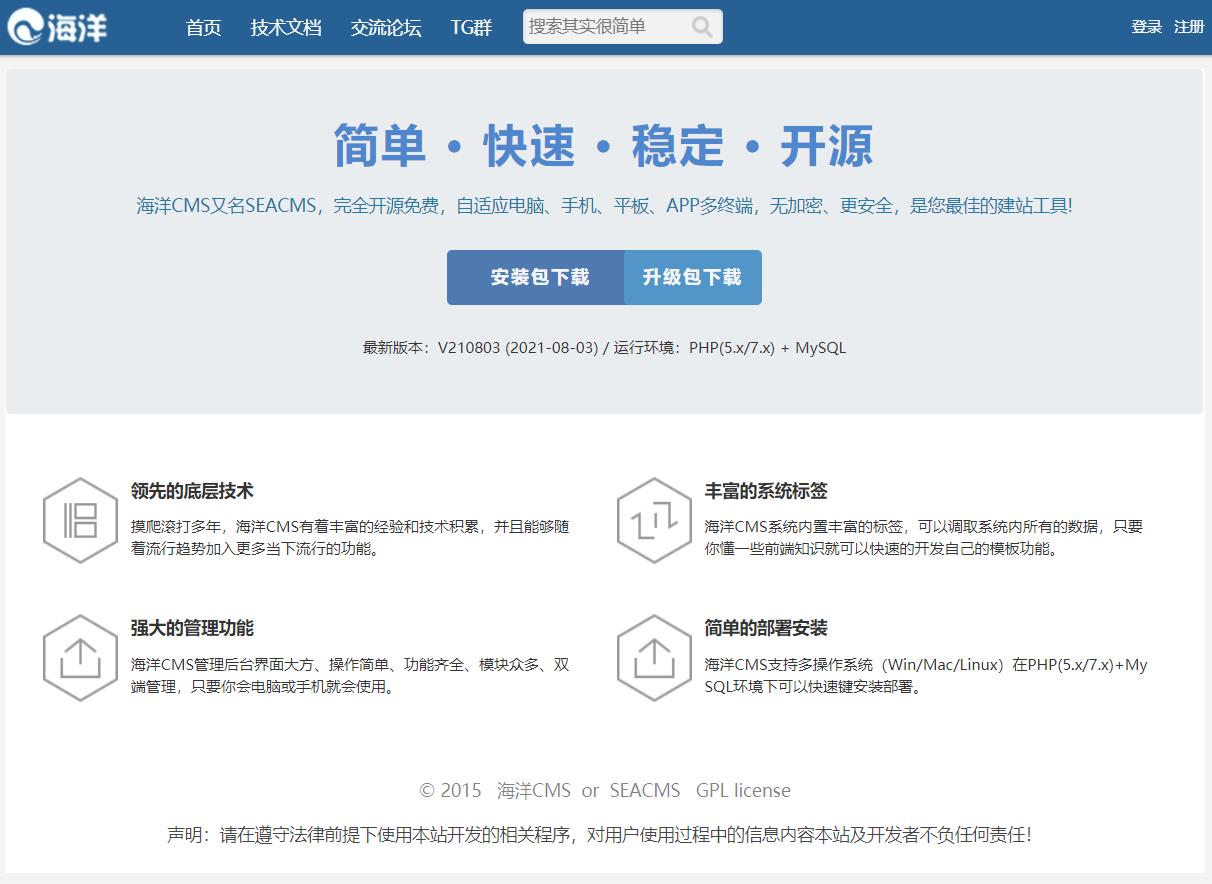Image resolution: width=1212 pixels, height=884 pixels.
Task: Click the description about 系统内置丰富的标签
Action: pyautogui.click(x=924, y=537)
